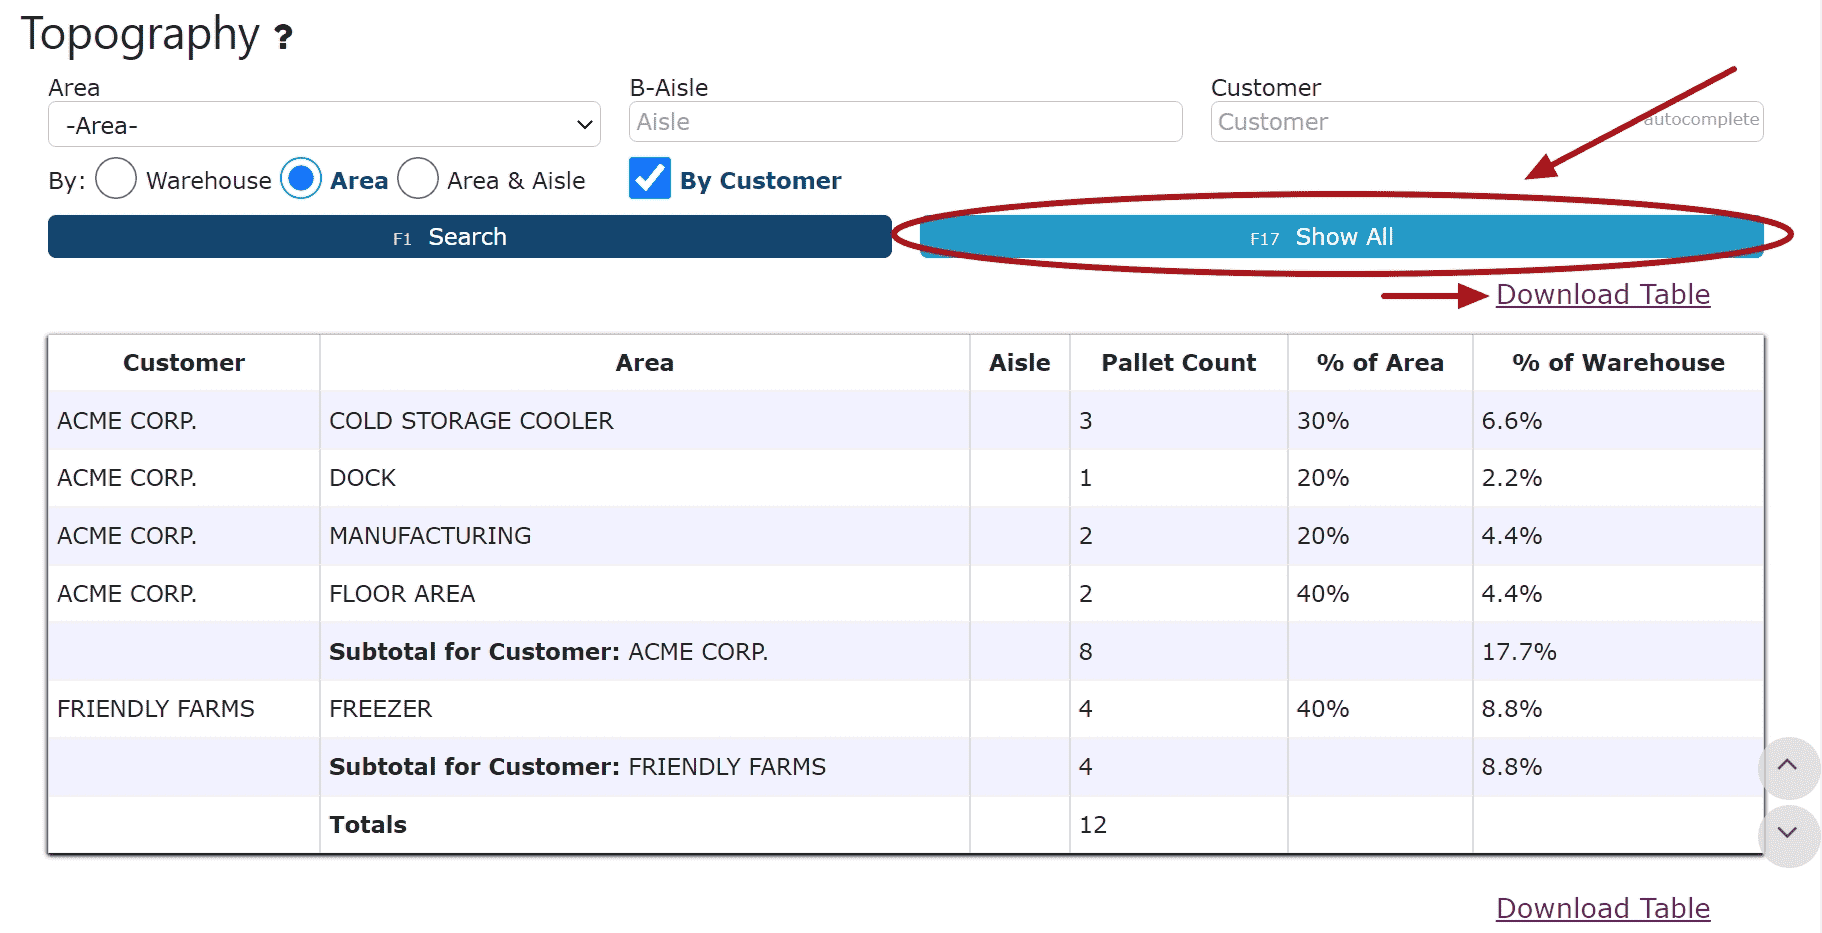Uncheck the By Customer checkbox
The image size is (1822, 933).
650,179
